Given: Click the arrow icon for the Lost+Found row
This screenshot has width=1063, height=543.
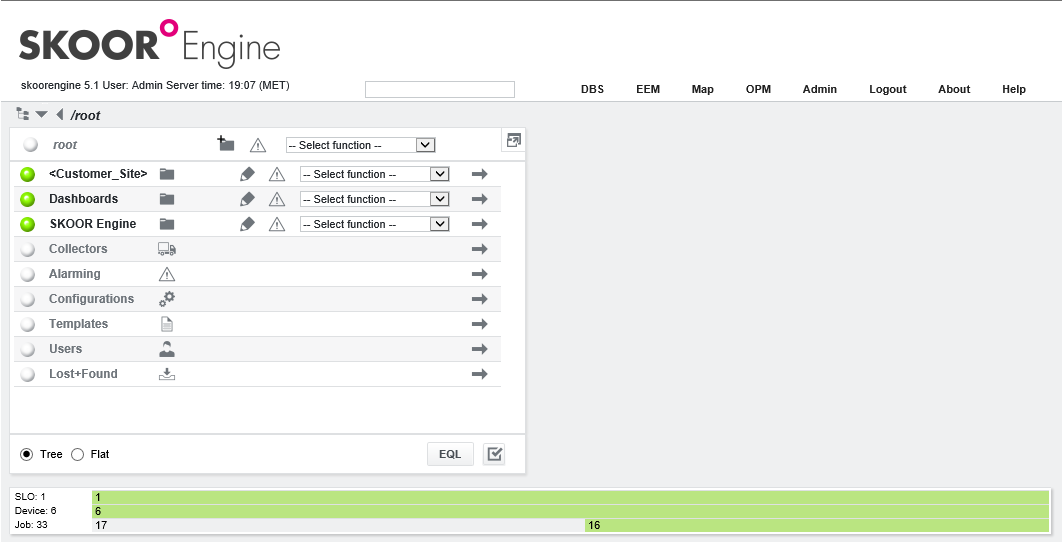Looking at the screenshot, I should pyautogui.click(x=480, y=374).
